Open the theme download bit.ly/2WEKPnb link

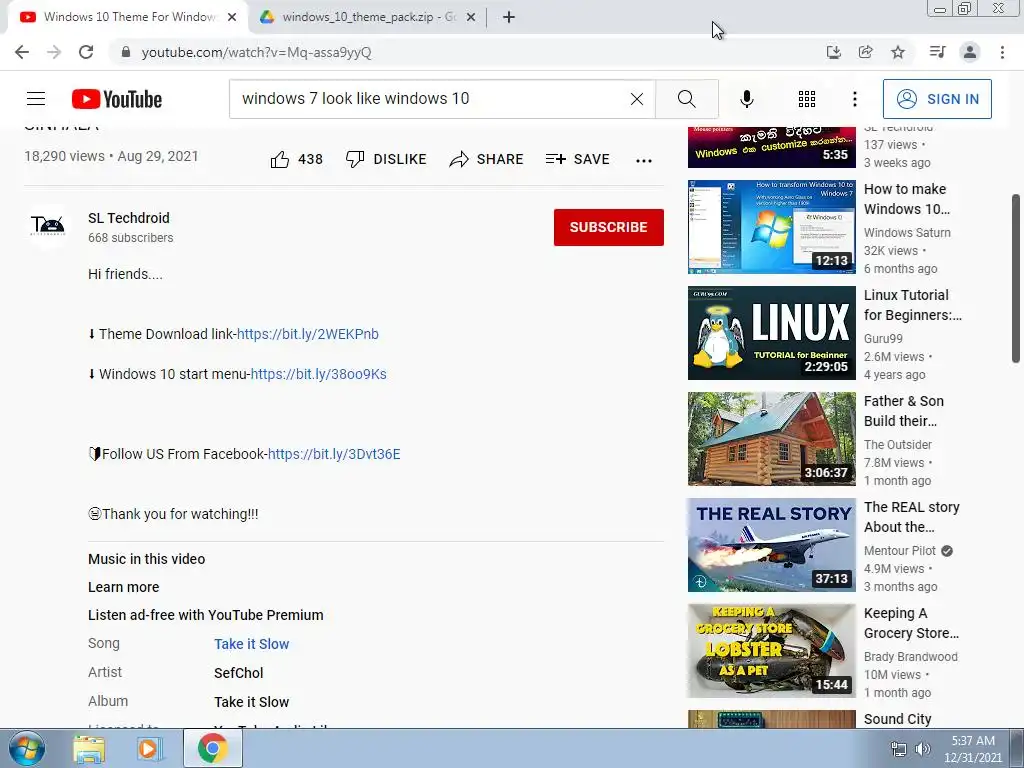click(x=308, y=334)
